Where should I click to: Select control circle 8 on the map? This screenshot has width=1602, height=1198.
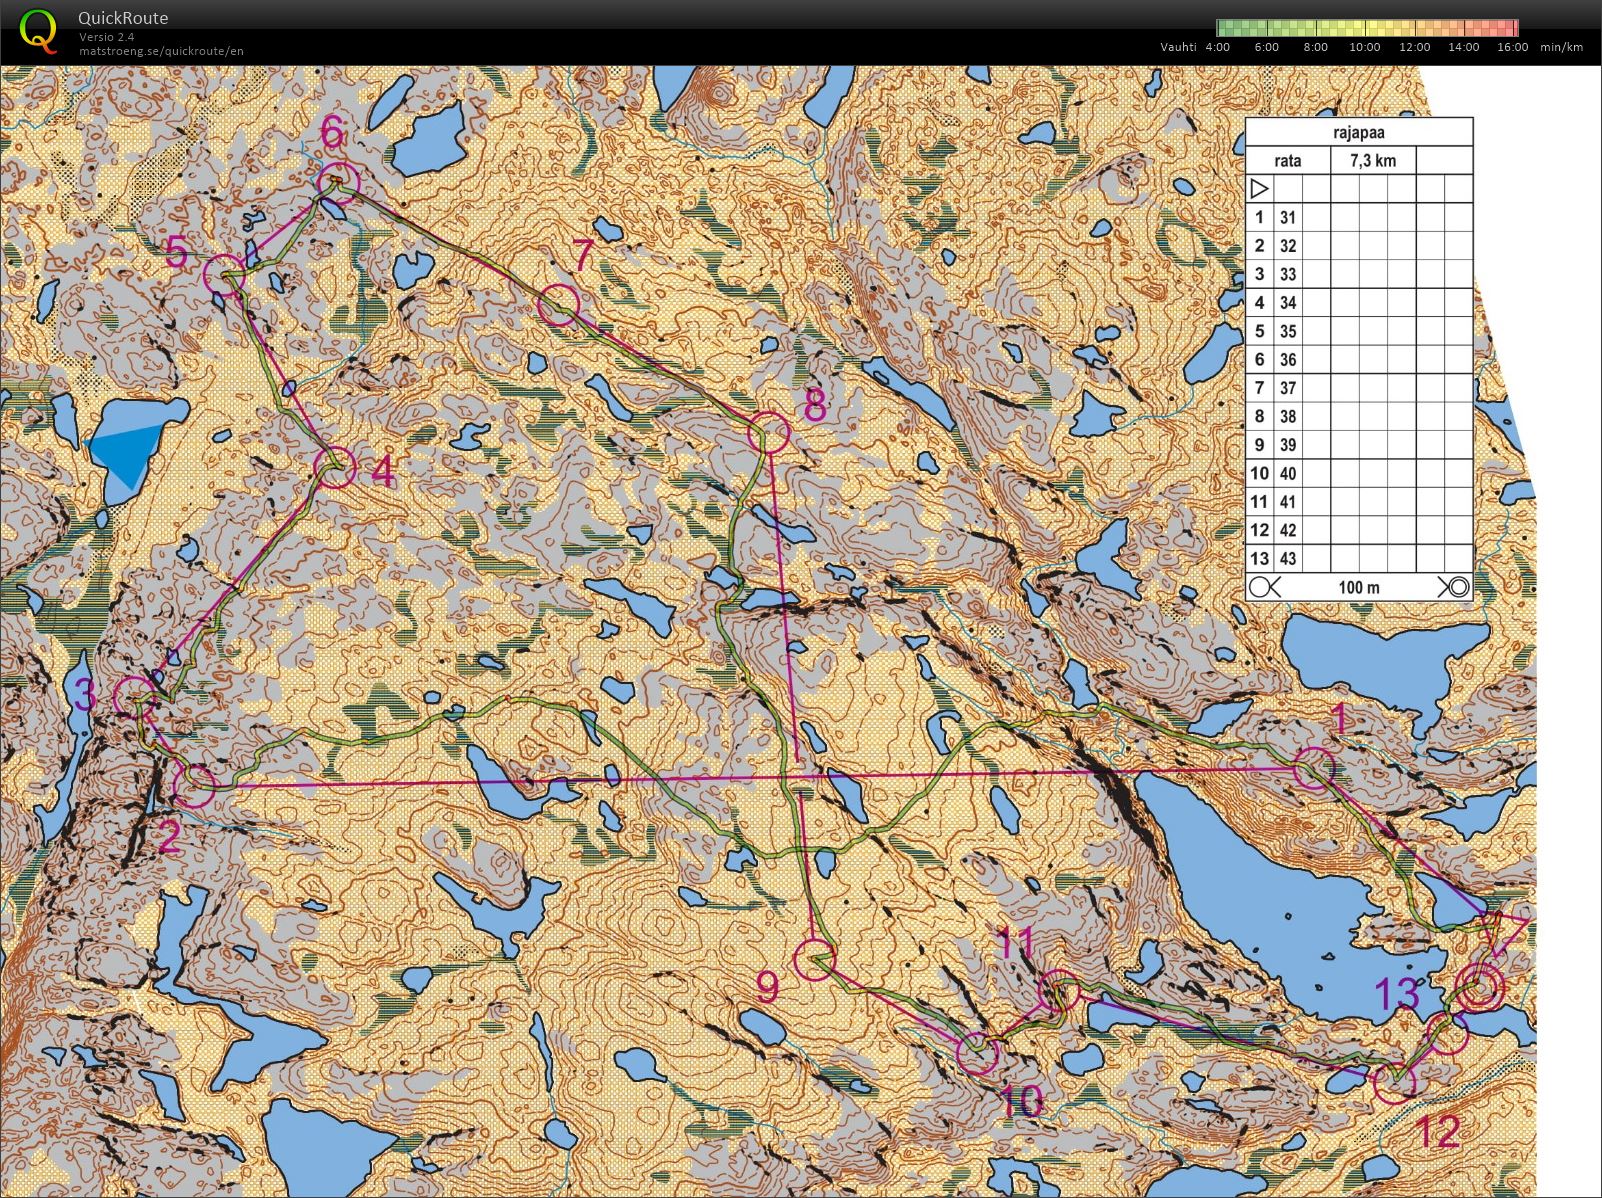(768, 433)
